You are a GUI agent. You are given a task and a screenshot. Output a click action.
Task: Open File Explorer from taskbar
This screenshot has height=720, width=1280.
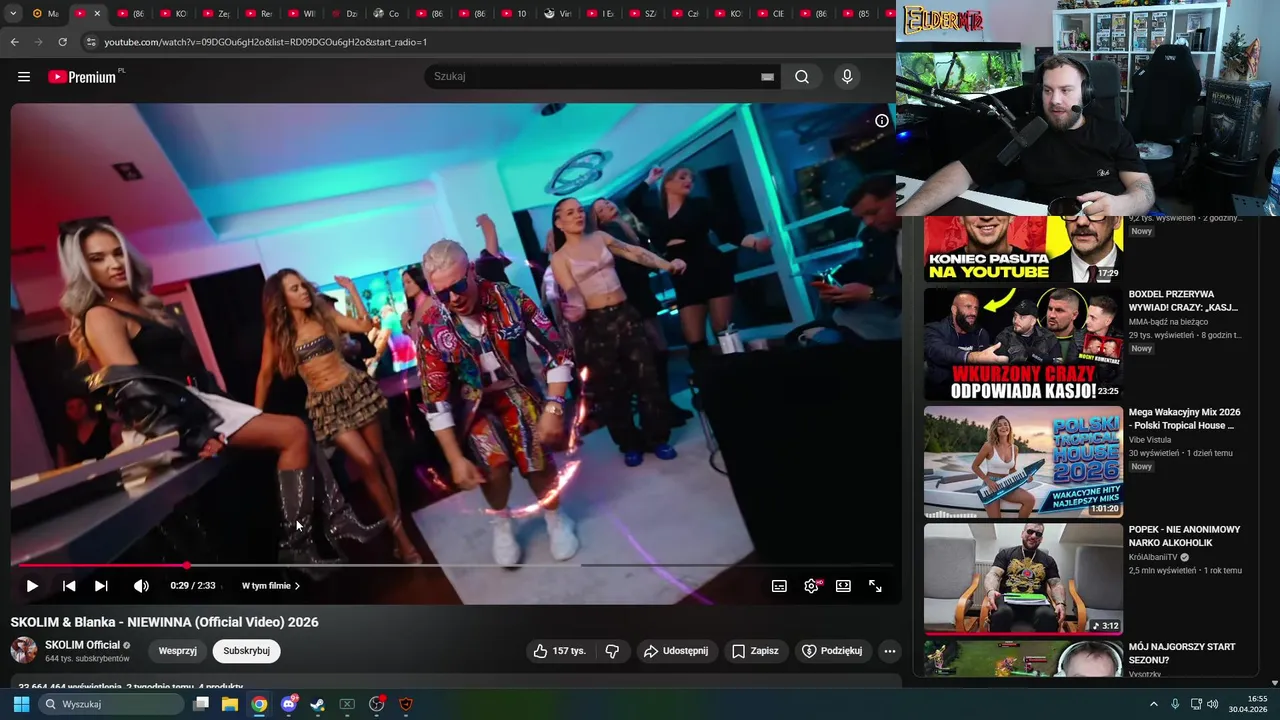(230, 704)
